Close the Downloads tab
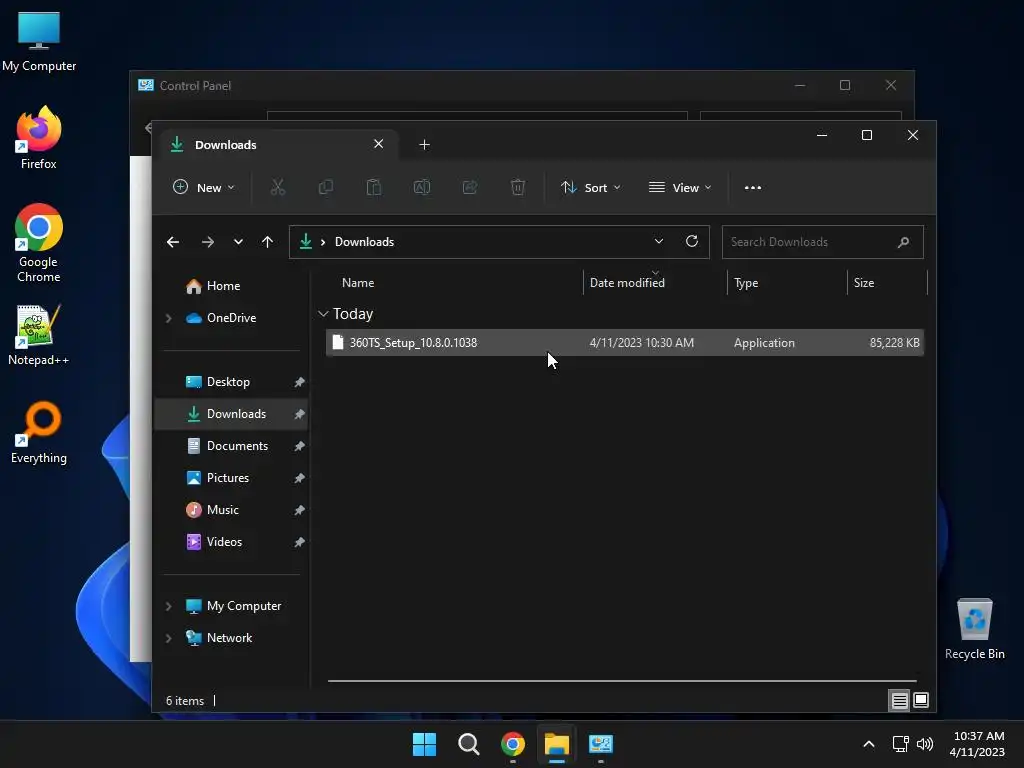This screenshot has width=1024, height=768. tap(378, 144)
